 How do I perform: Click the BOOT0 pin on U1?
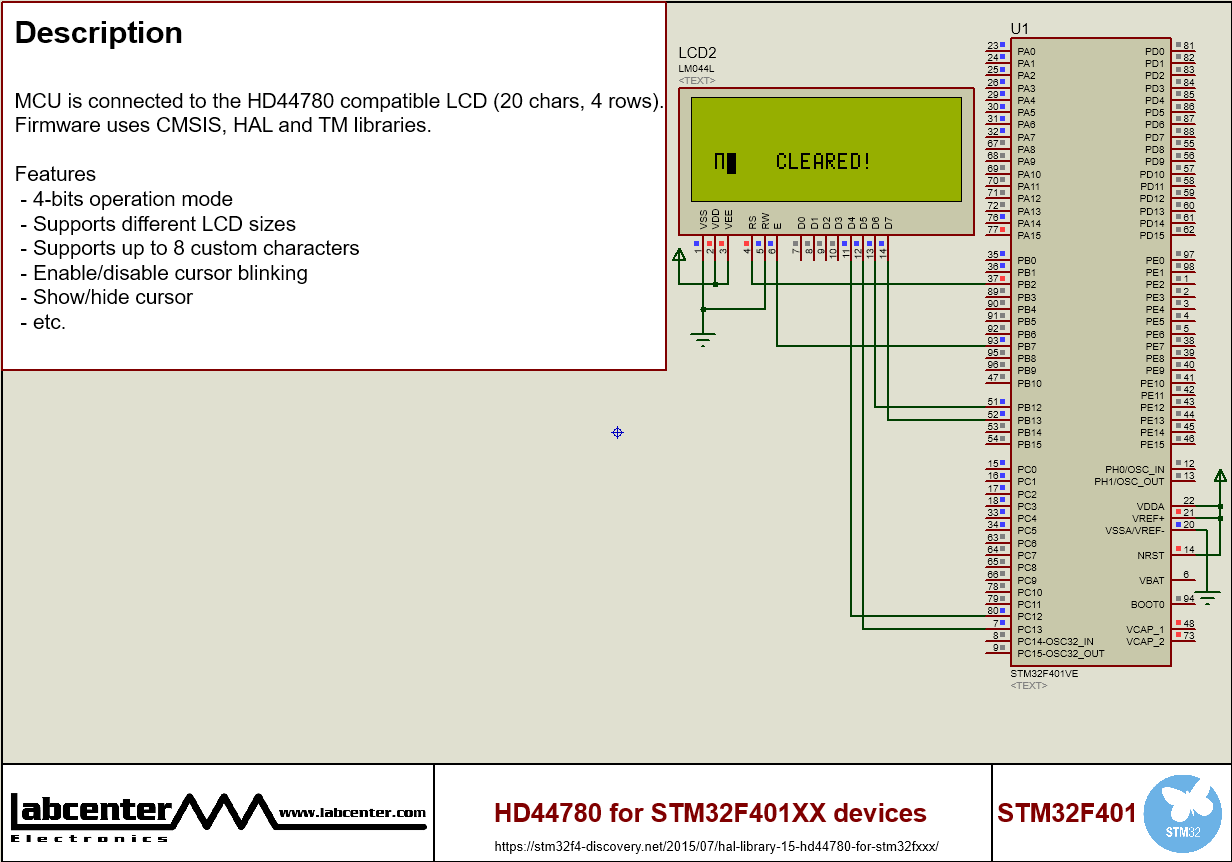point(1147,604)
